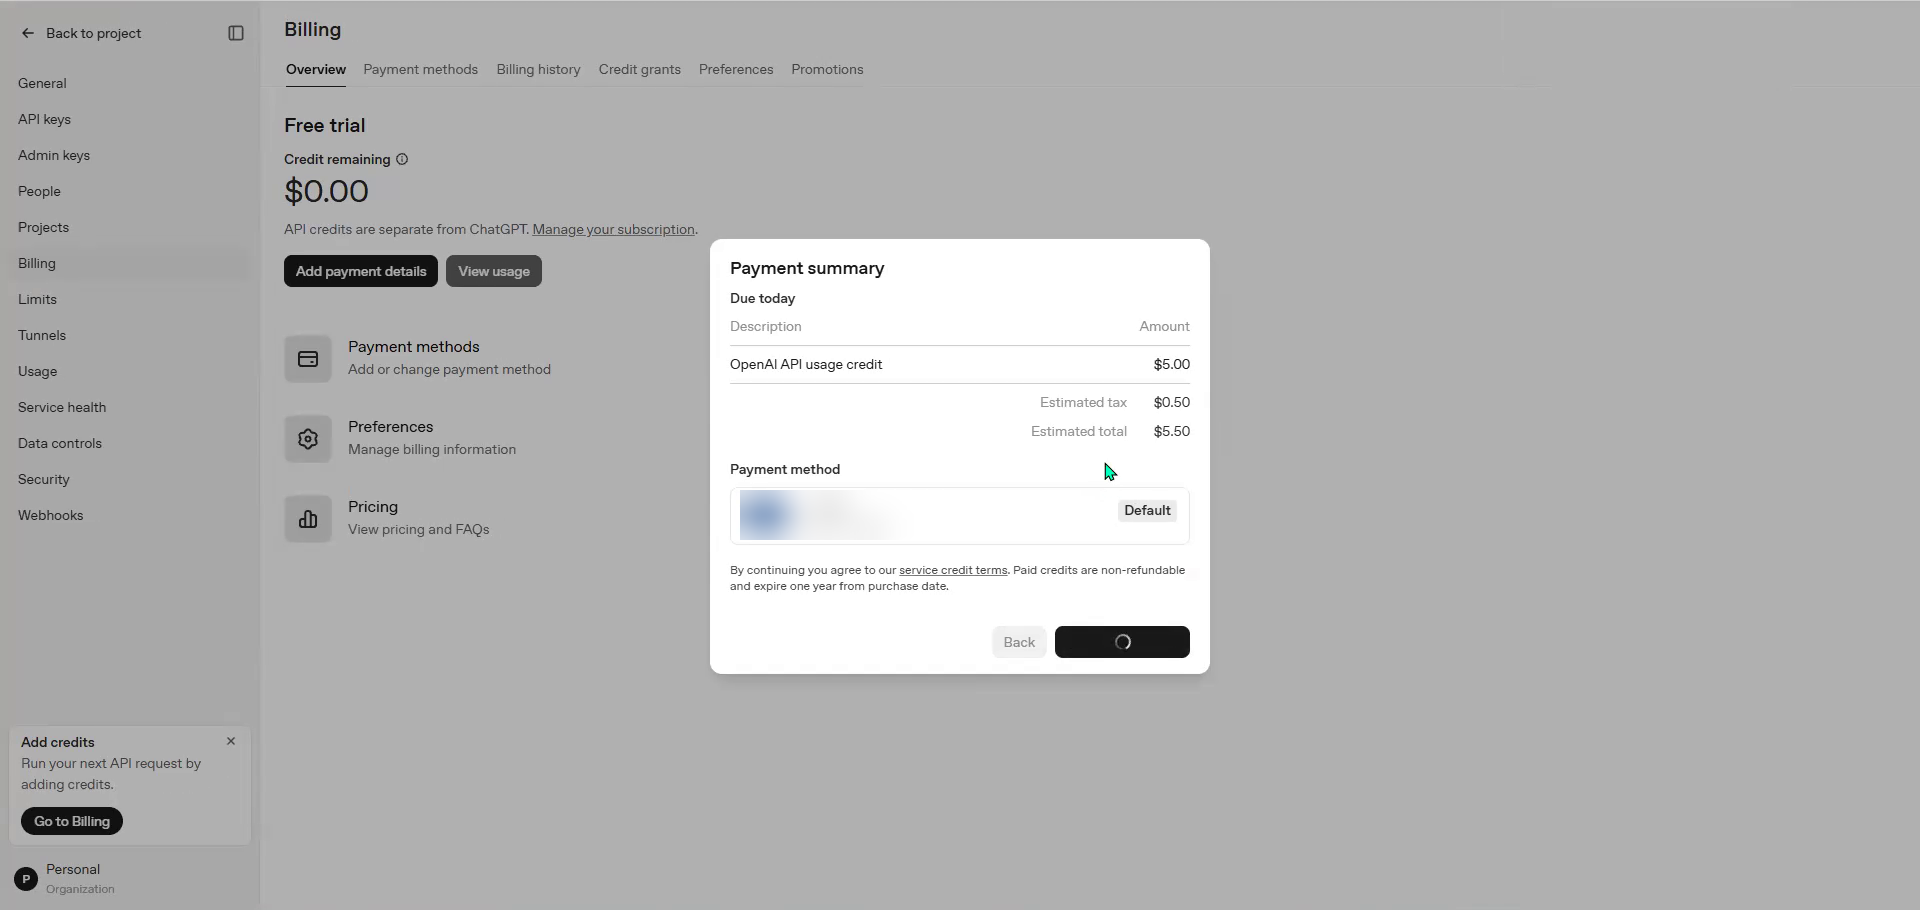Click the bar chart icon beside Pricing
1920x910 pixels.
click(308, 519)
